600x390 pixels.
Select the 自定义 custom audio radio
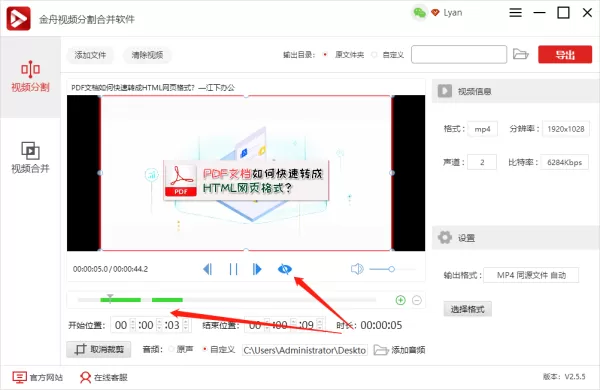[x=205, y=349]
